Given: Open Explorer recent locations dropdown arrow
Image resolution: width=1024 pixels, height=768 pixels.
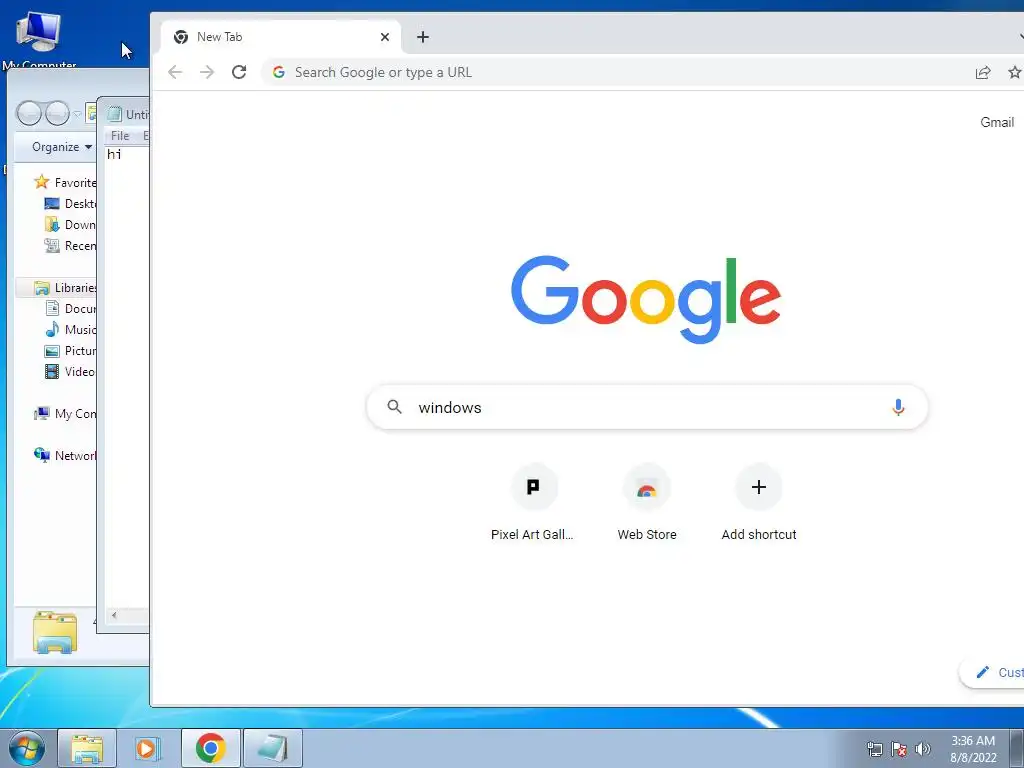Looking at the screenshot, I should click(x=77, y=114).
